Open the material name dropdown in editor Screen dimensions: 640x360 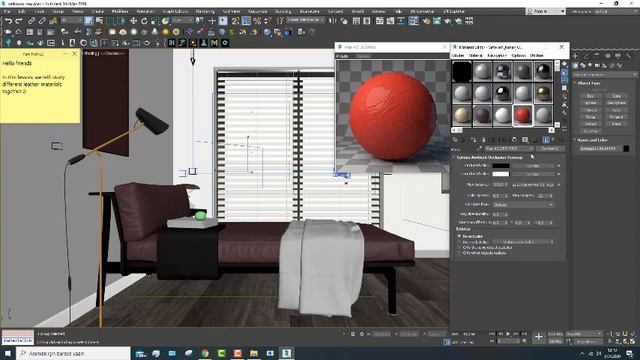[509, 149]
